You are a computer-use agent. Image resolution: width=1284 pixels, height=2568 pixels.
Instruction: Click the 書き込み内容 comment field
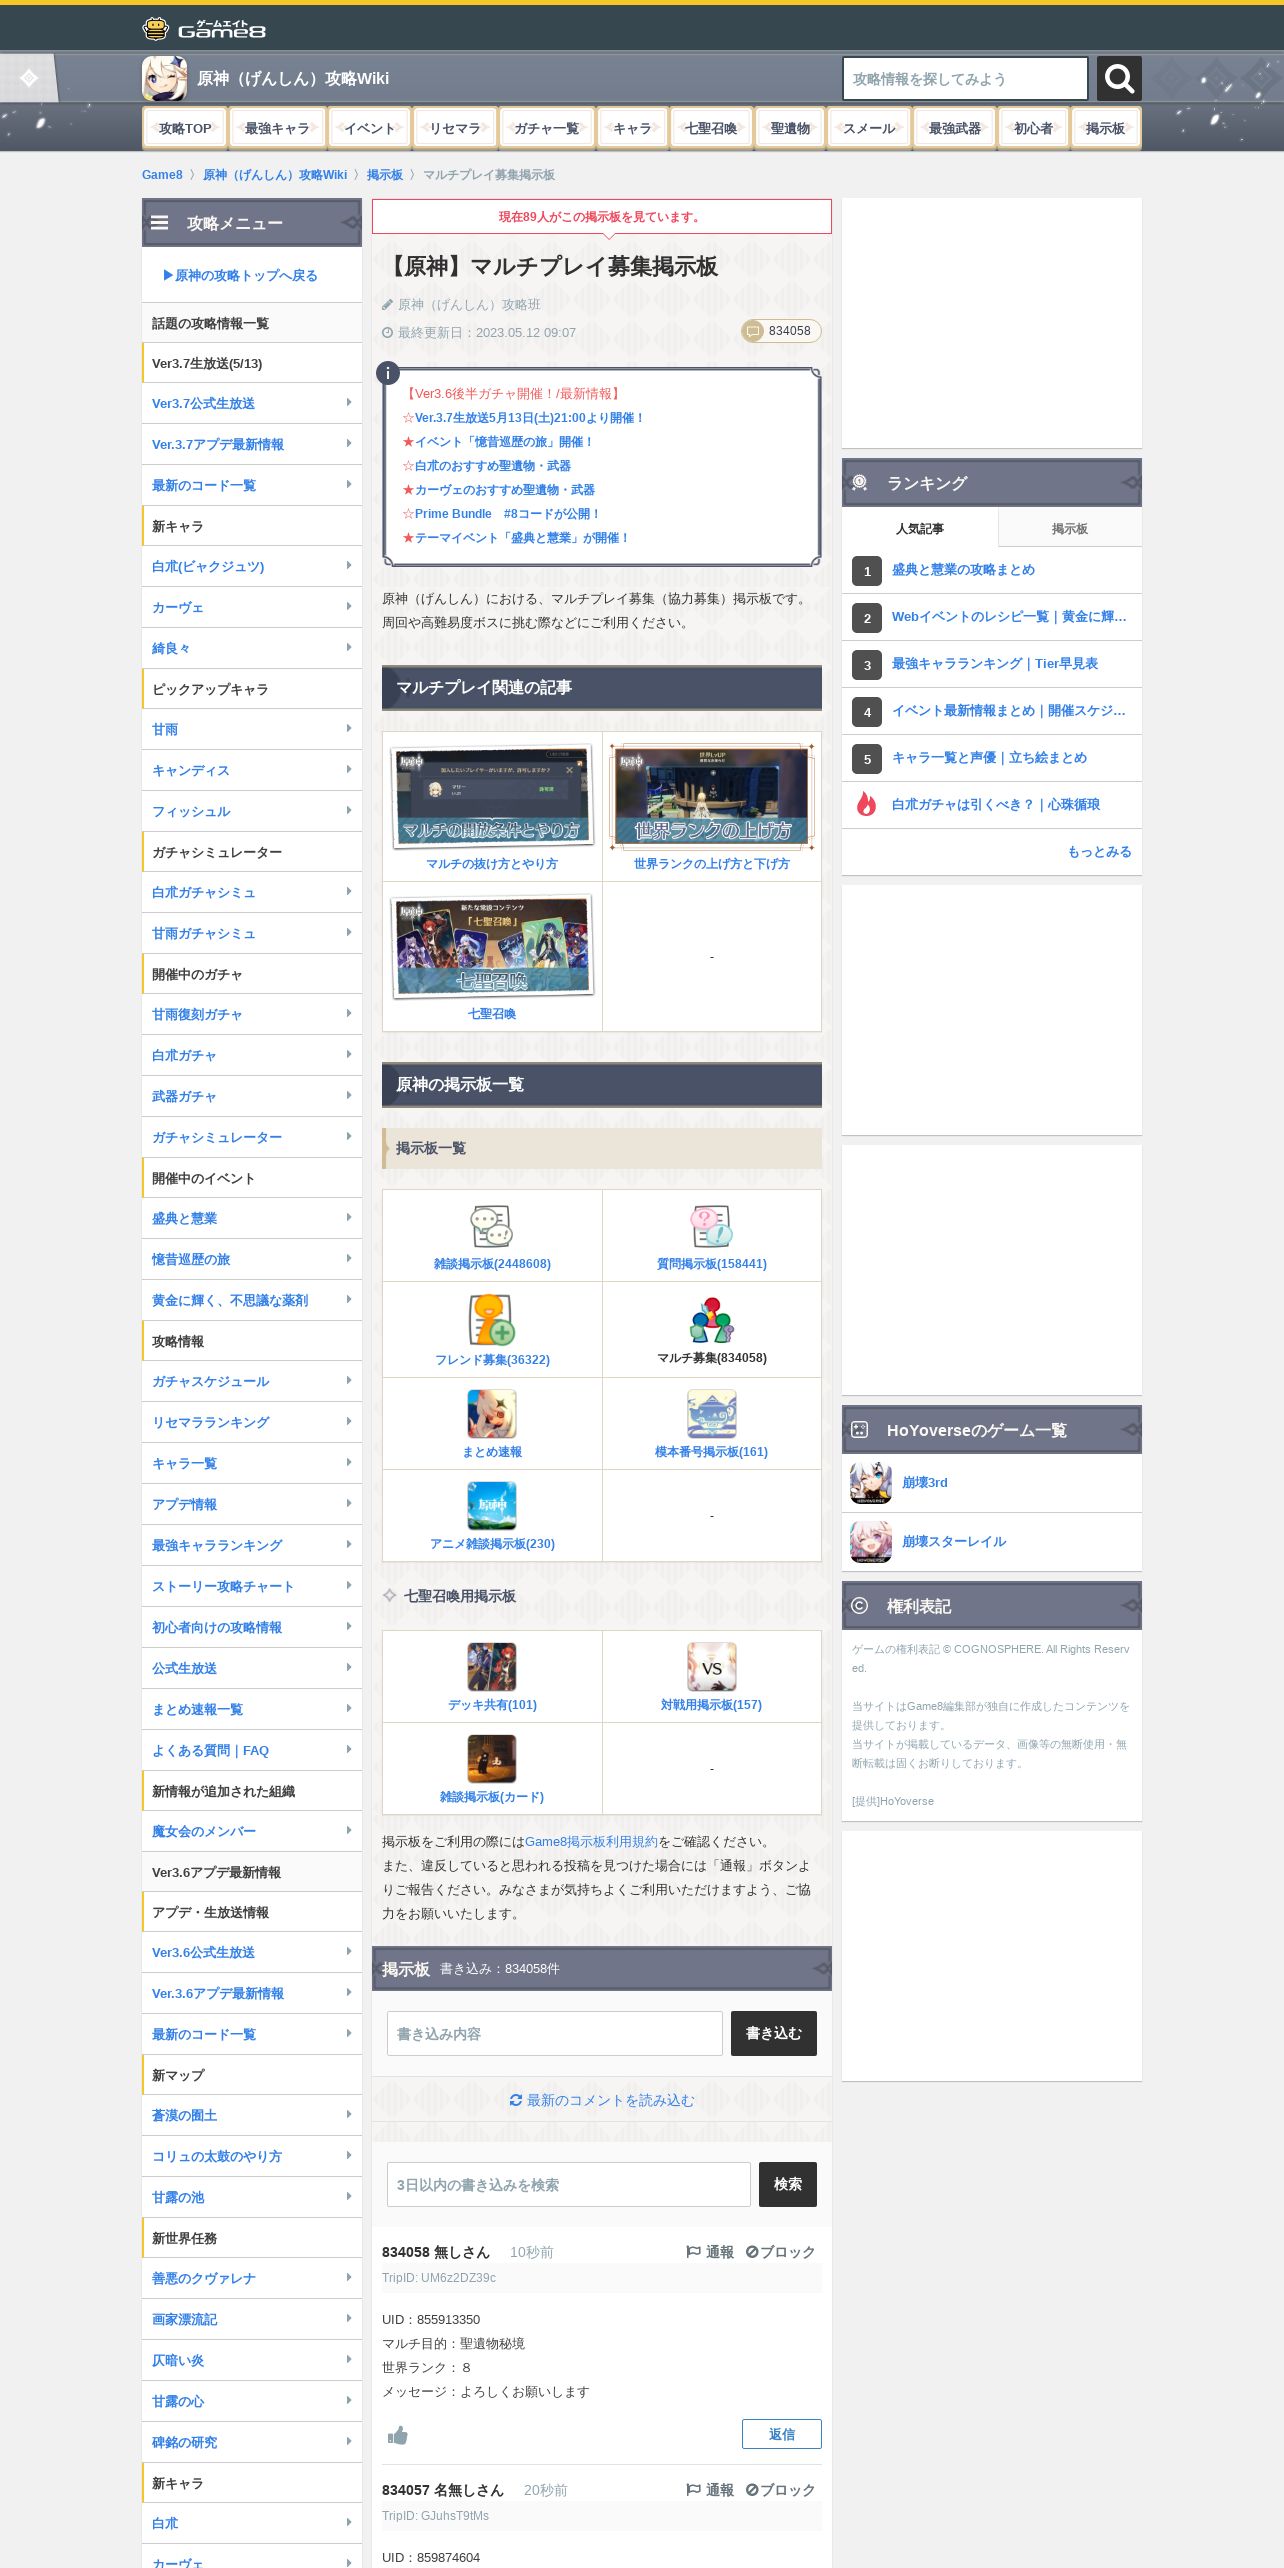click(555, 2033)
